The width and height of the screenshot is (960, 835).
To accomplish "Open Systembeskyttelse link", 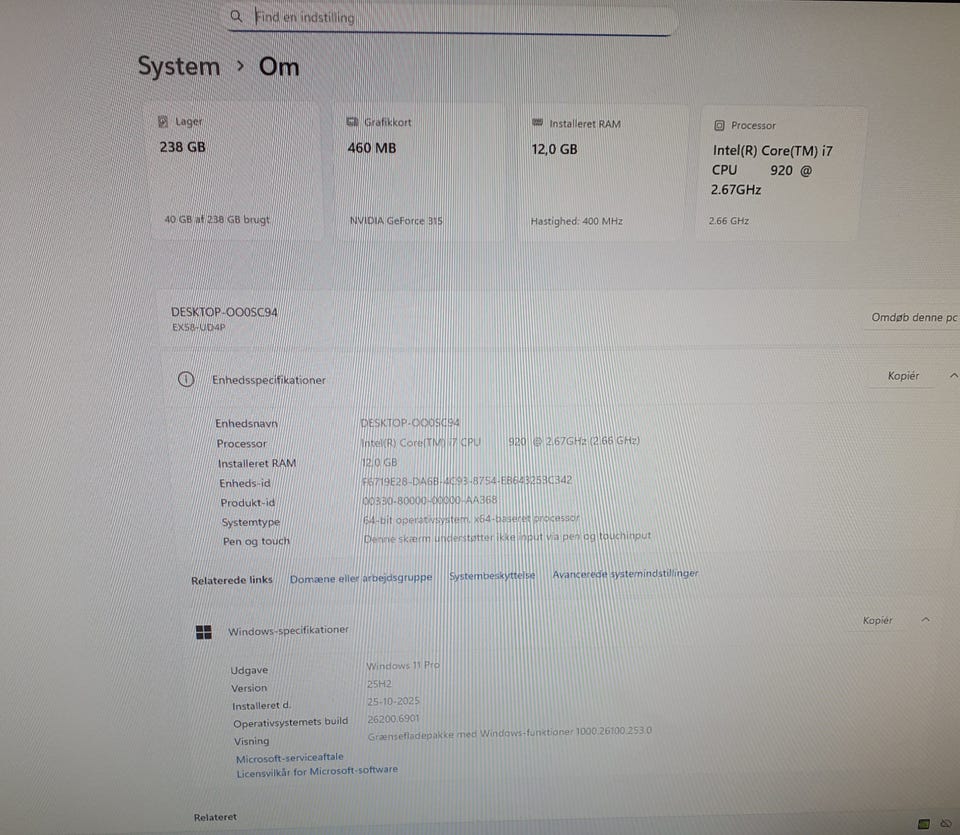I will [492, 575].
